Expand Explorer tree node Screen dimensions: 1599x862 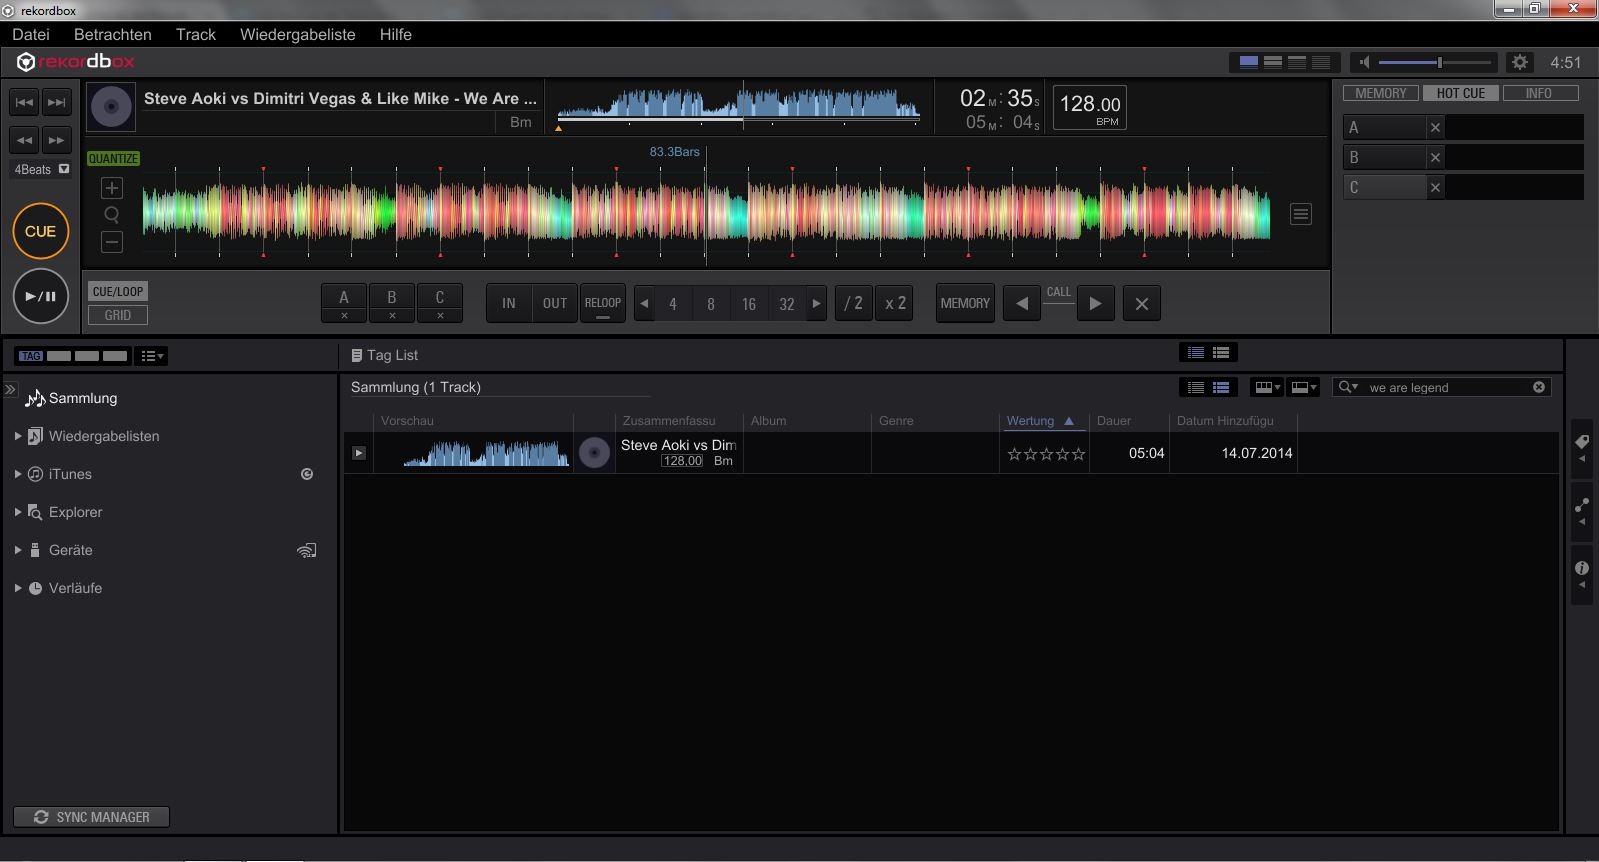[x=18, y=512]
